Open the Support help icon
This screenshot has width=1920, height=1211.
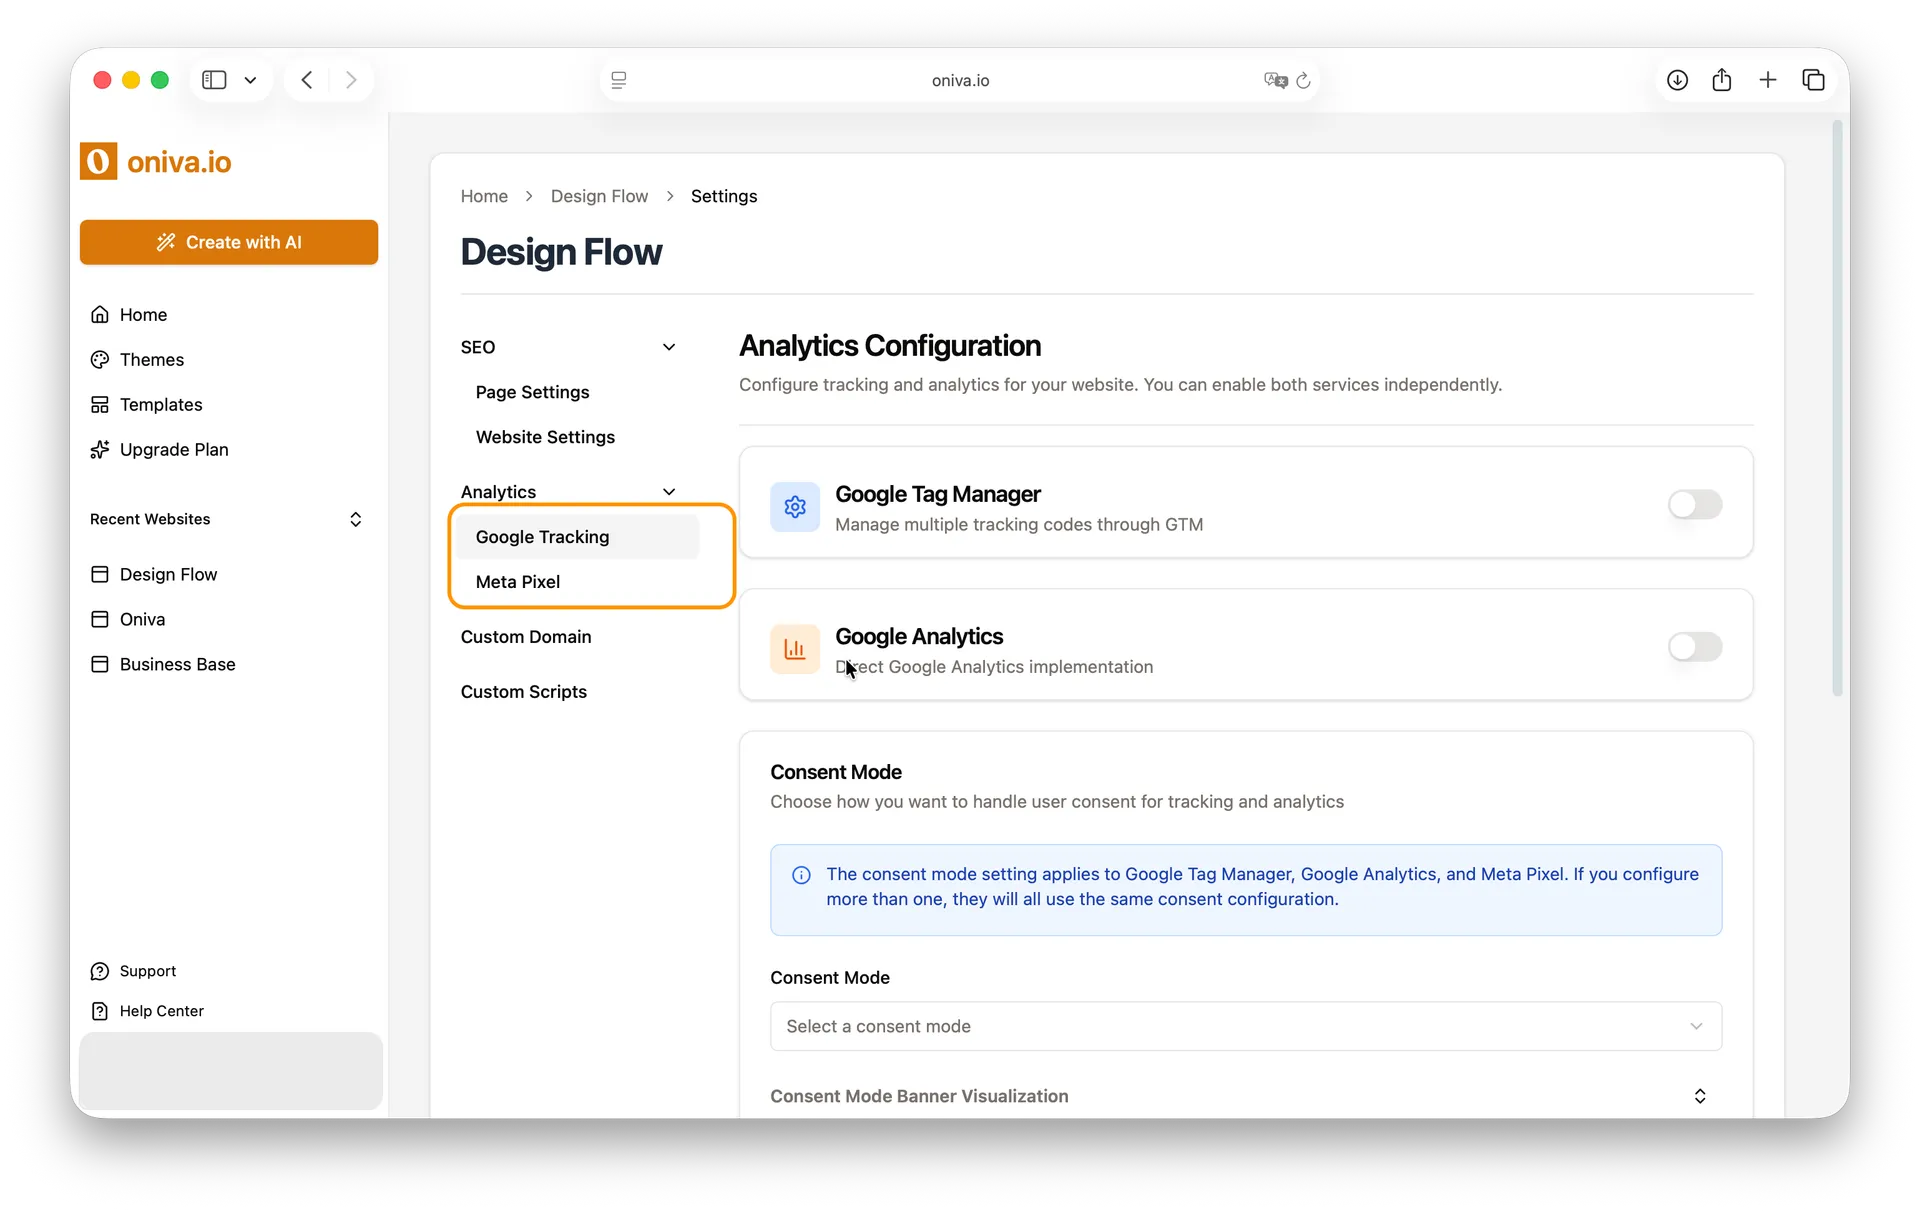point(101,970)
